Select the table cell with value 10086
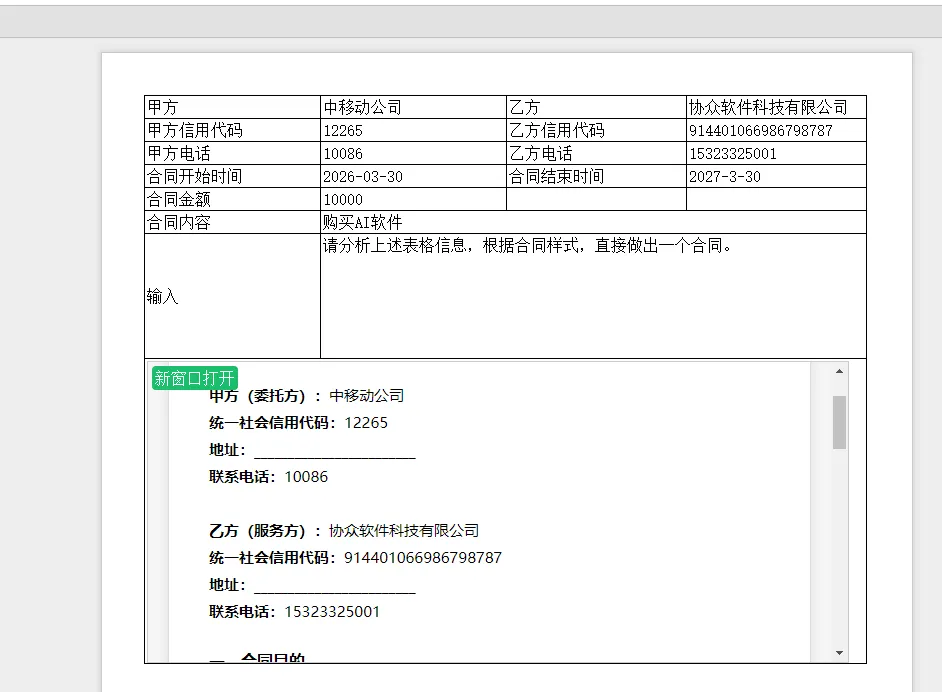The image size is (942, 692). pyautogui.click(x=413, y=153)
